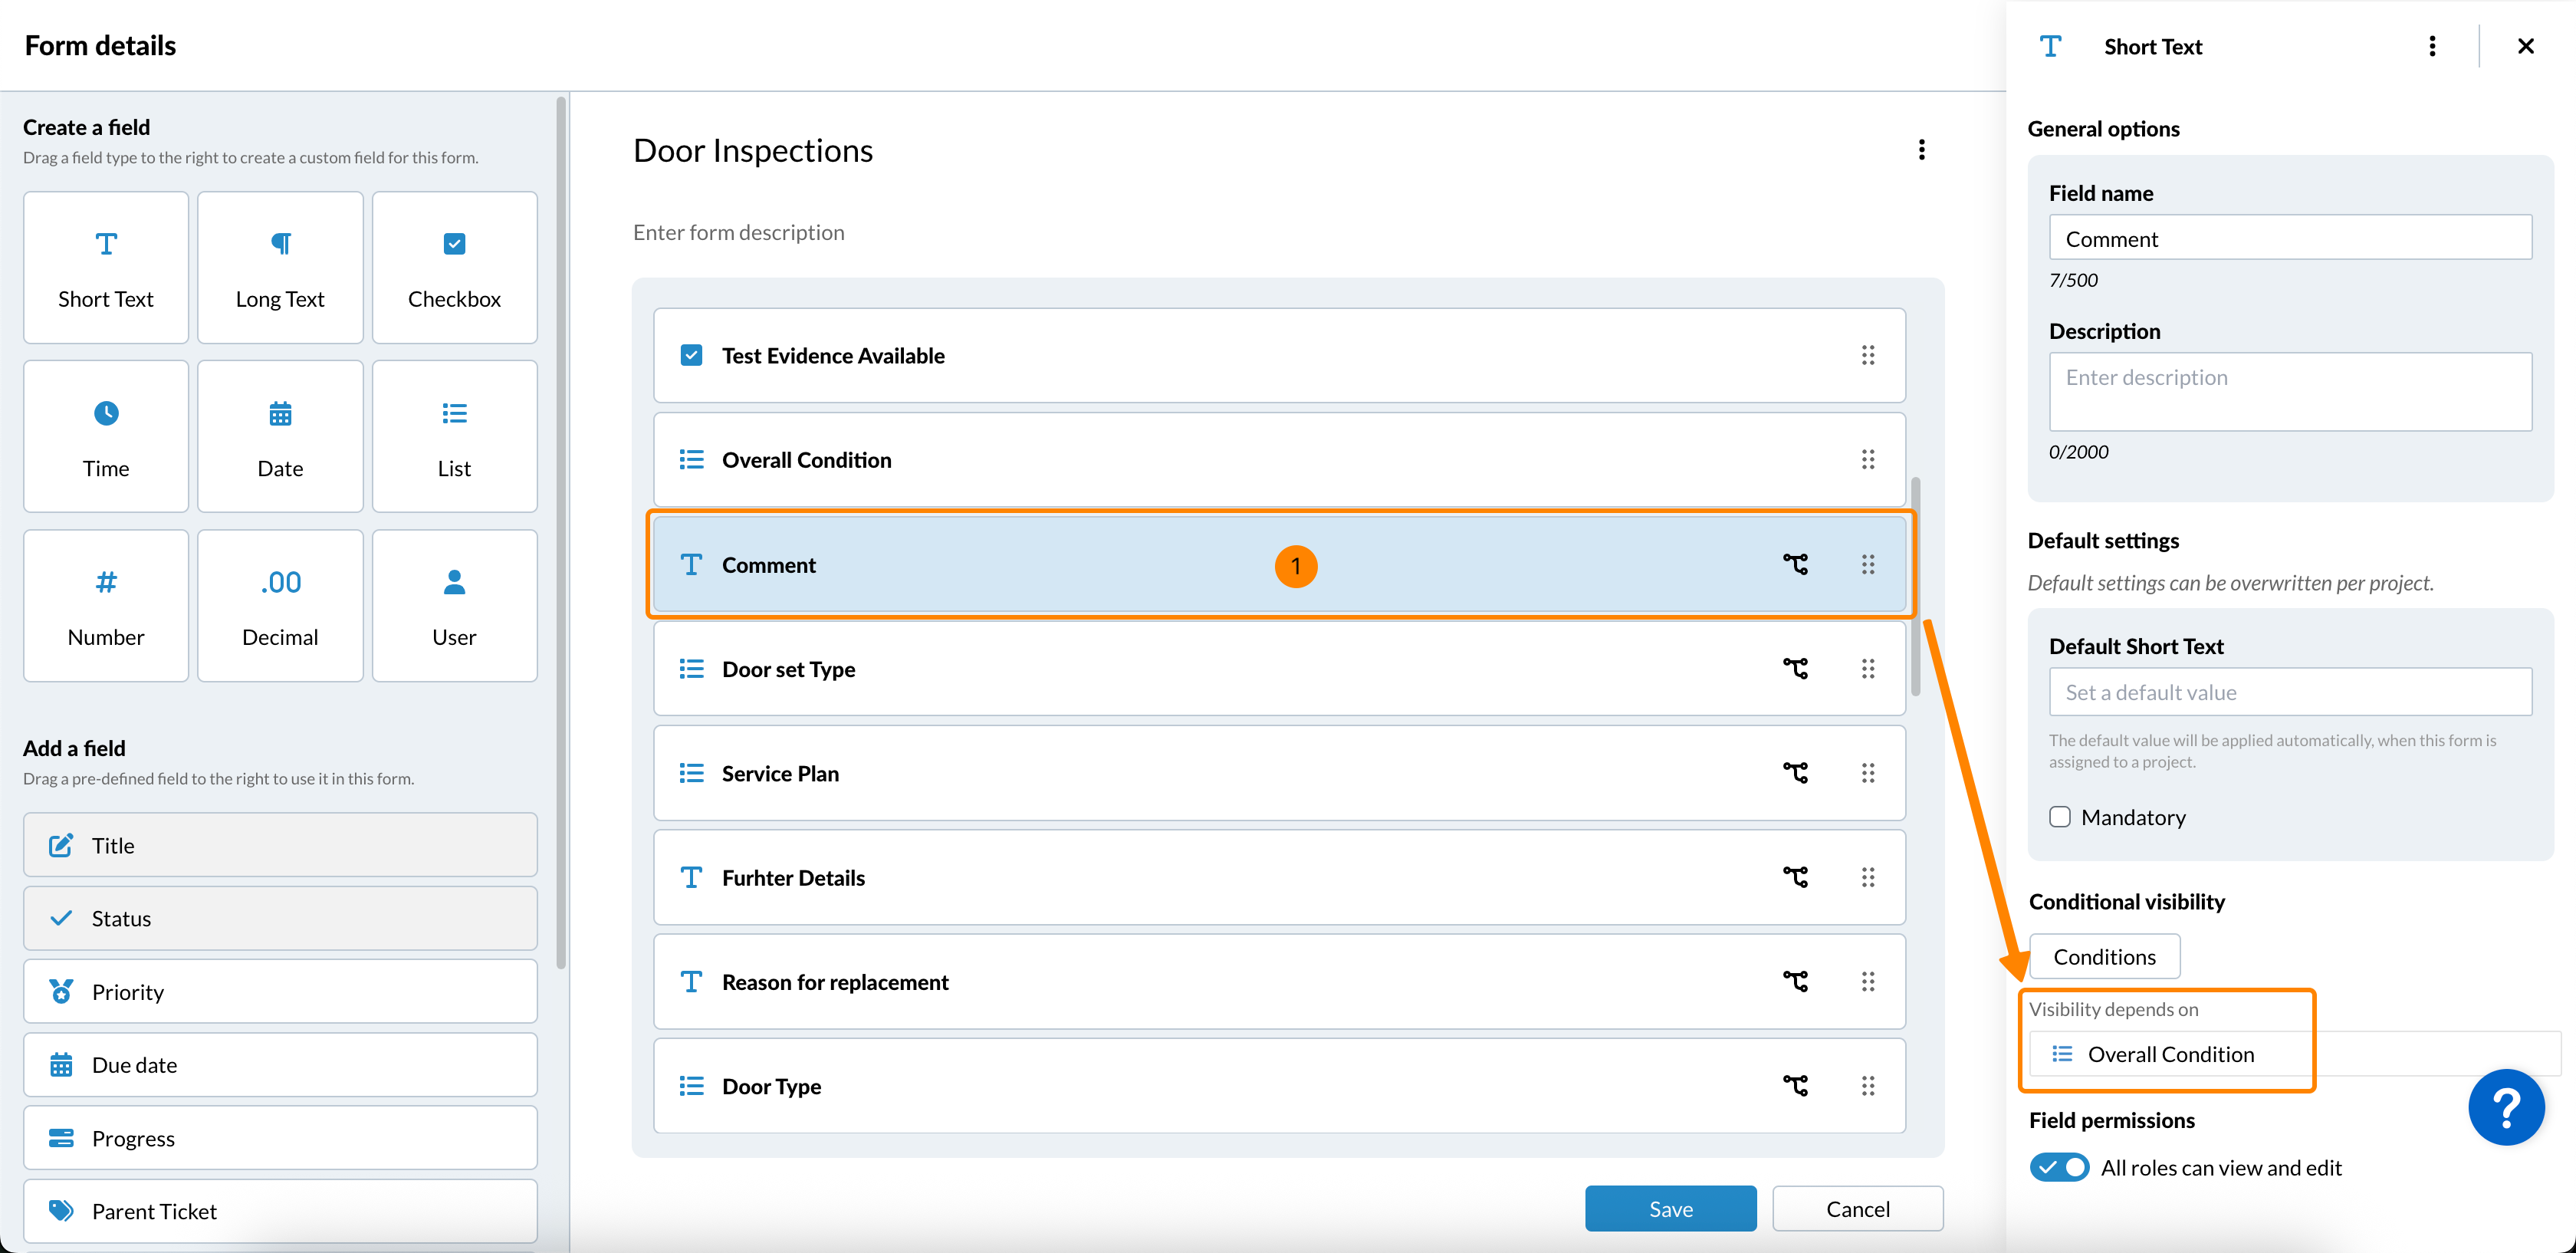This screenshot has height=1253, width=2576.
Task: Select the Due date pre-defined field
Action: coord(280,1065)
